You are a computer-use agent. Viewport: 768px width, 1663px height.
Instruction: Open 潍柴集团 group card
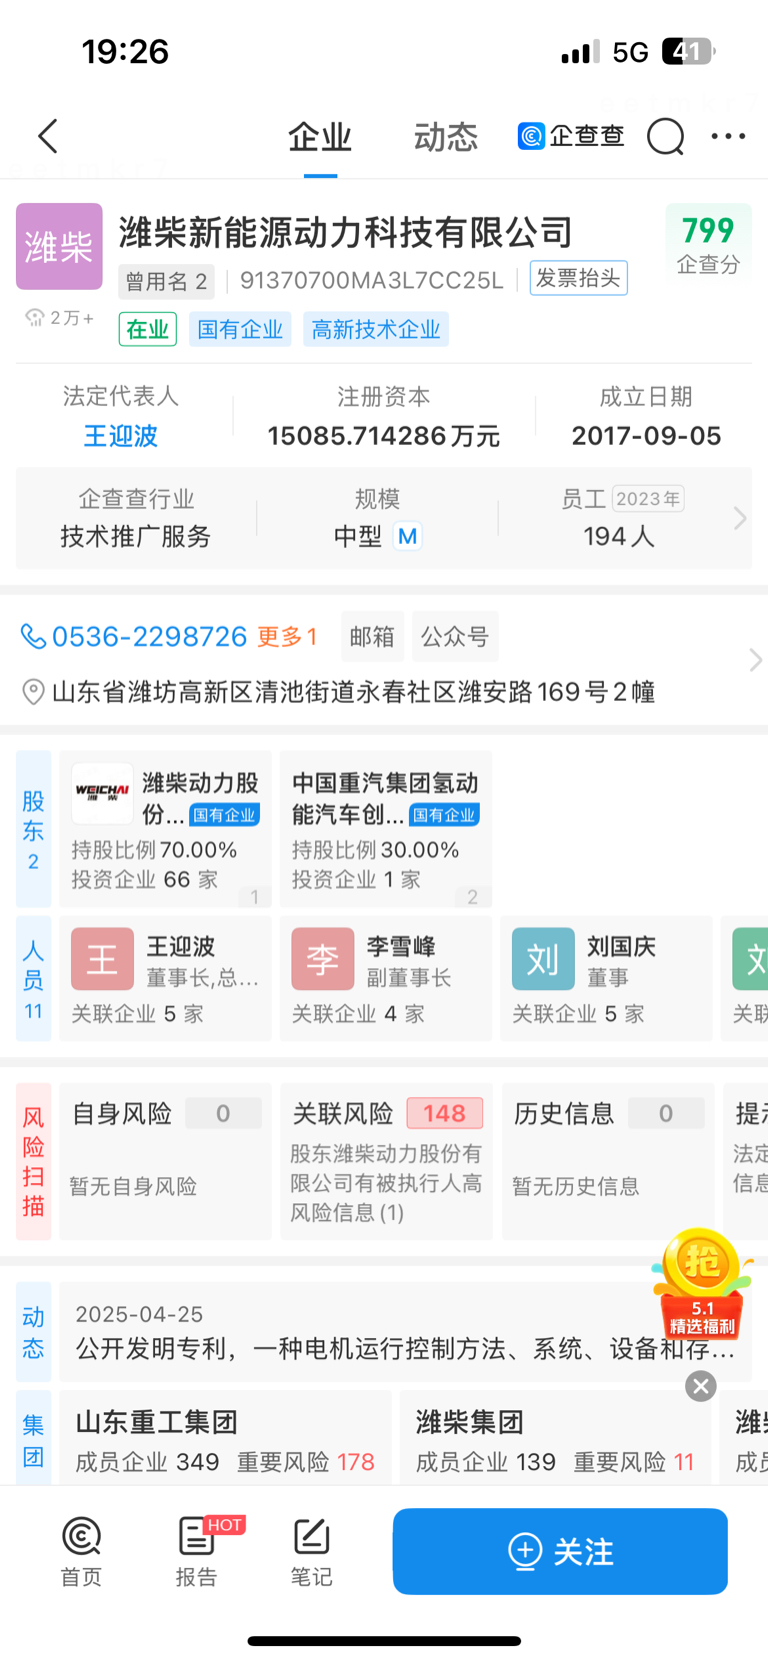pos(556,1440)
